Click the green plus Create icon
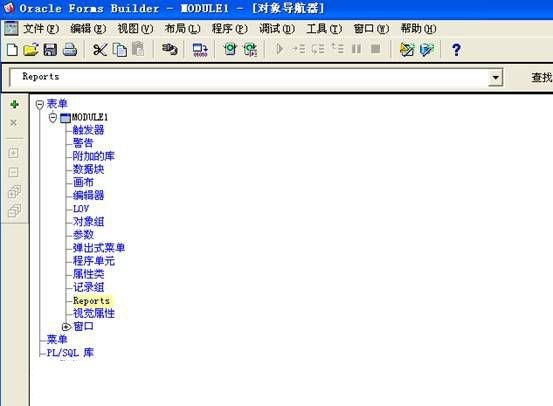553x406 pixels. tap(14, 104)
